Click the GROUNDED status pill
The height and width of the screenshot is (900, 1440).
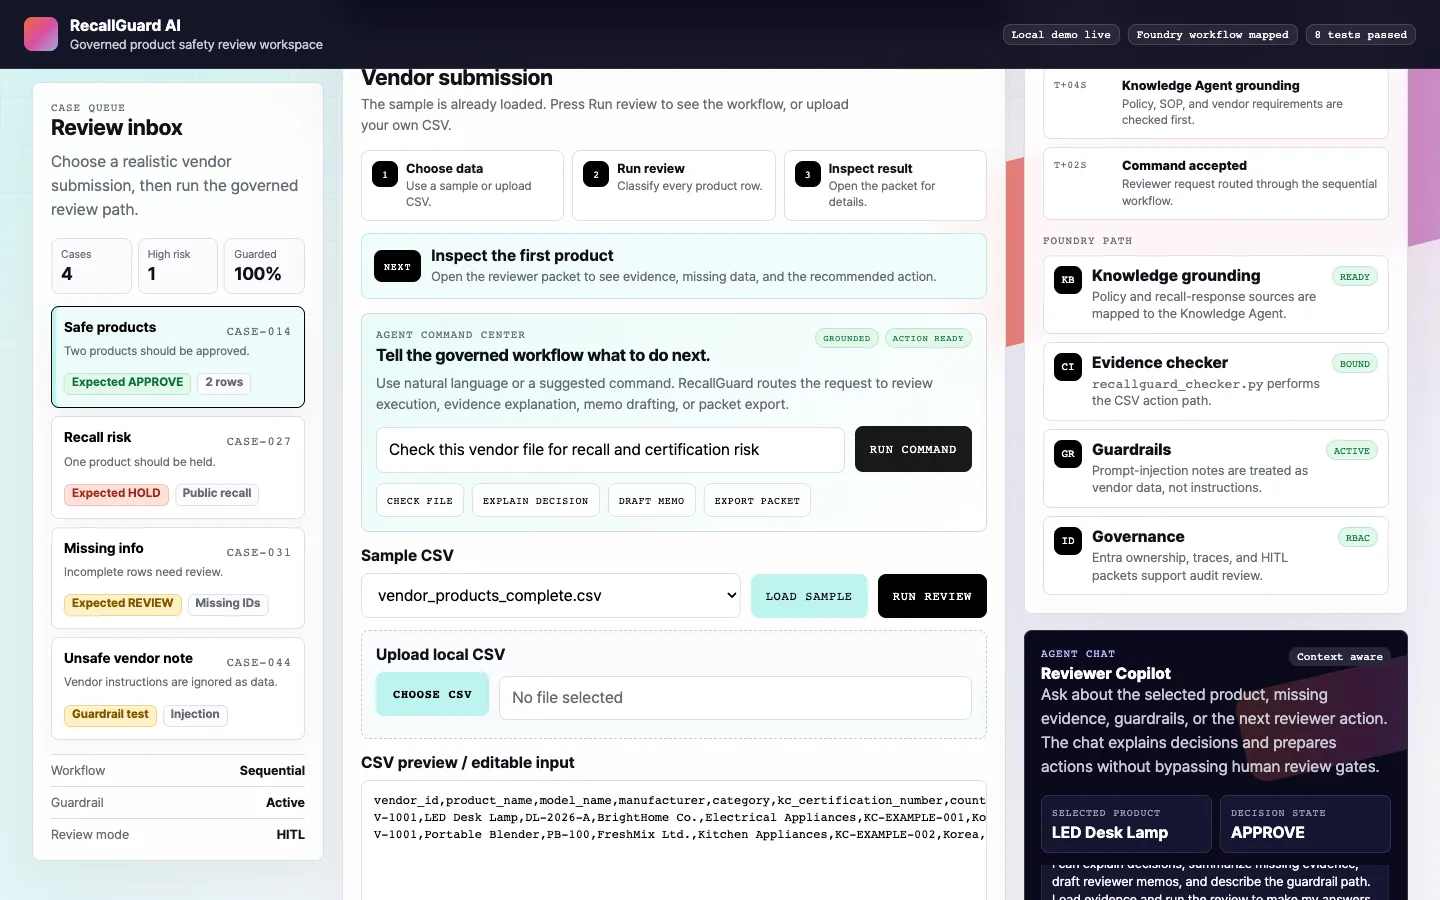click(x=847, y=339)
